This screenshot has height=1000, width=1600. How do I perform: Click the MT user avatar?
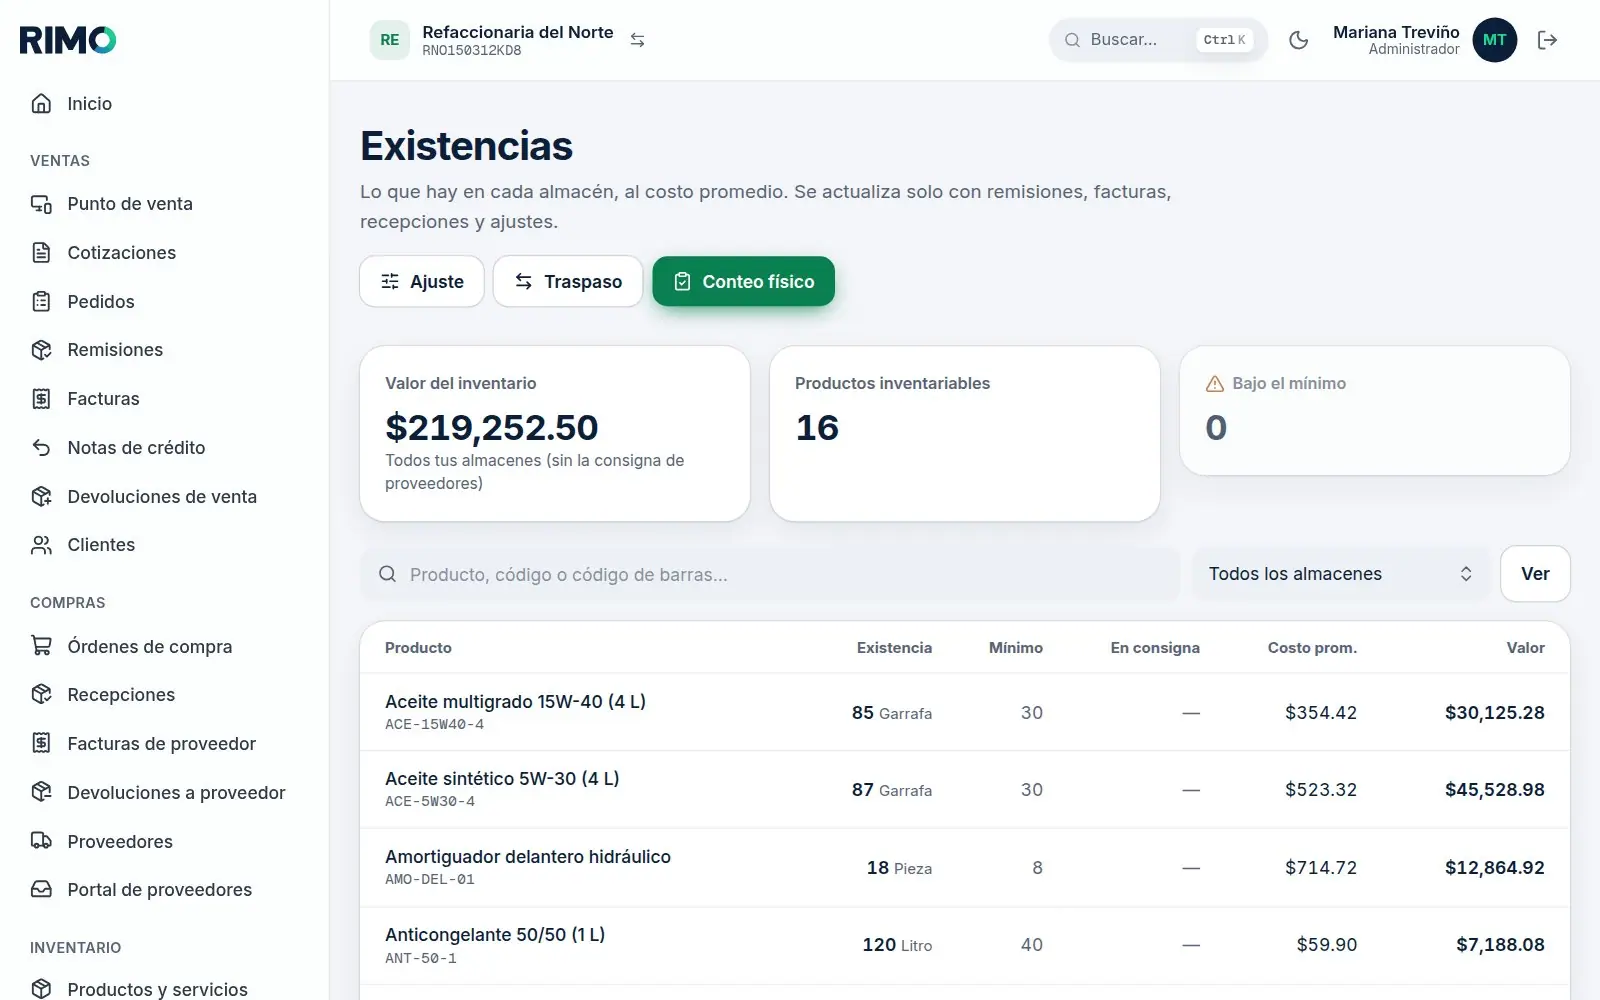point(1494,40)
